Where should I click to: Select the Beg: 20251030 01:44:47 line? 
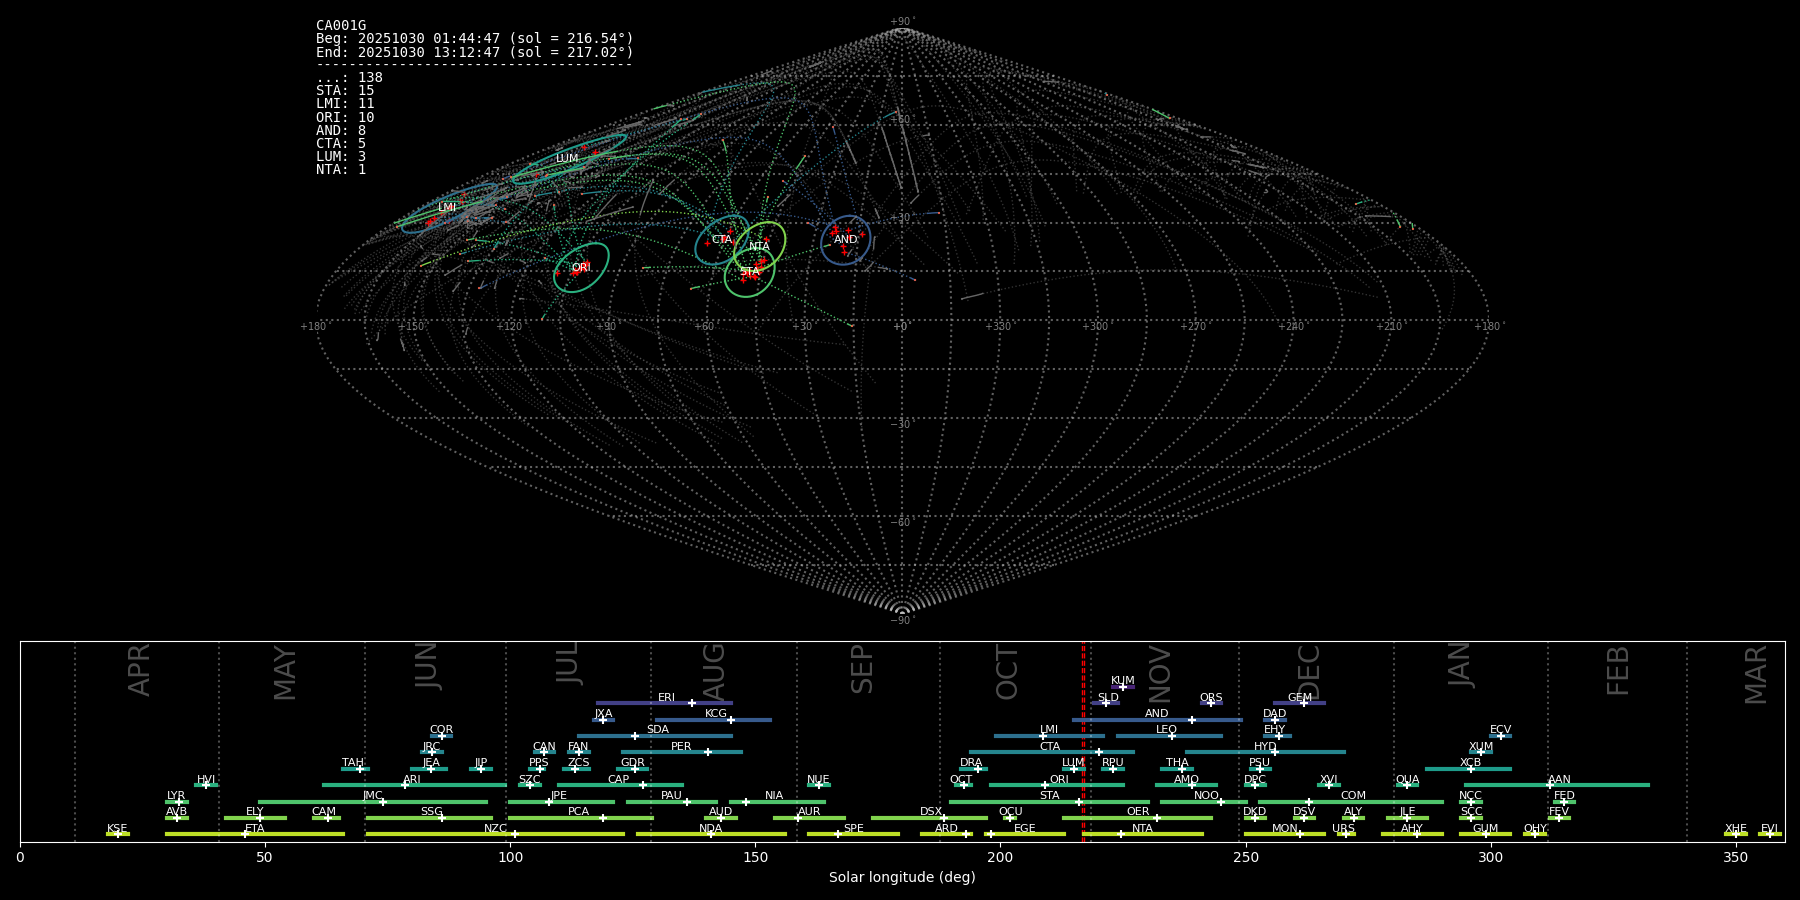[x=475, y=39]
